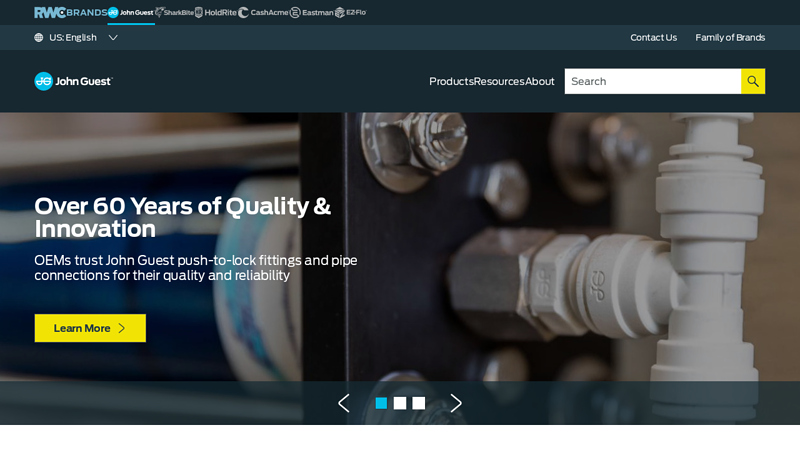The height and width of the screenshot is (450, 800).
Task: Show the next carousel slide
Action: click(x=456, y=403)
